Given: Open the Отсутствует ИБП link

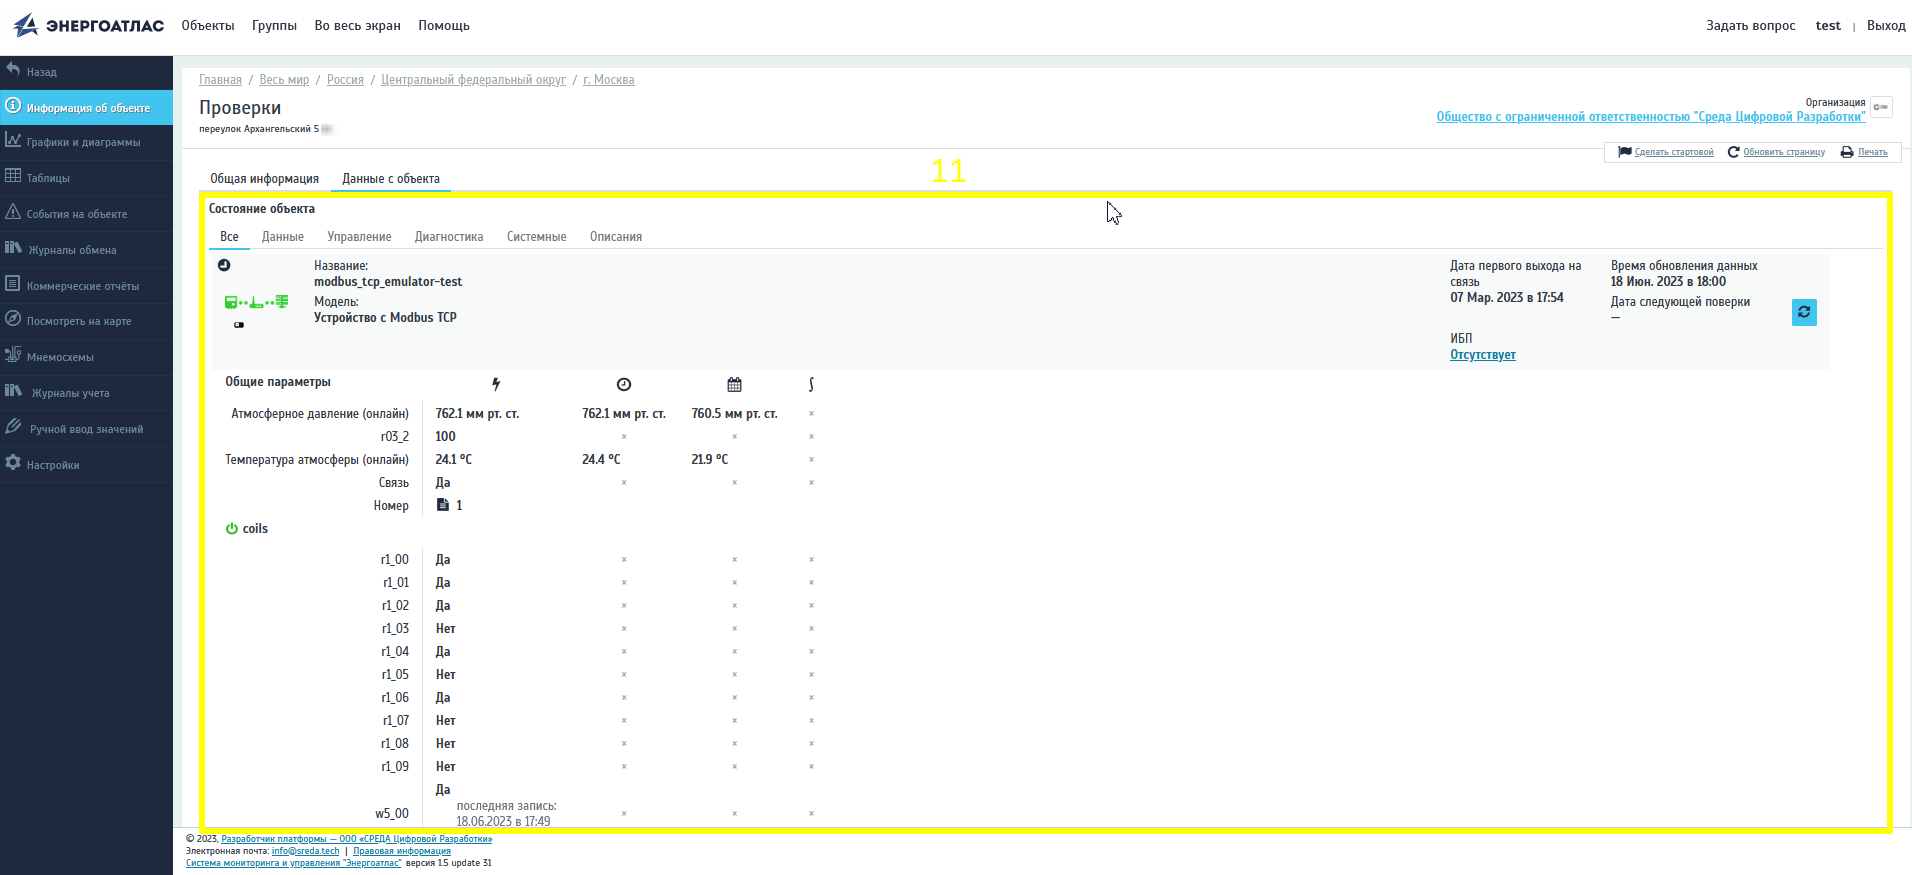Looking at the screenshot, I should pos(1482,355).
